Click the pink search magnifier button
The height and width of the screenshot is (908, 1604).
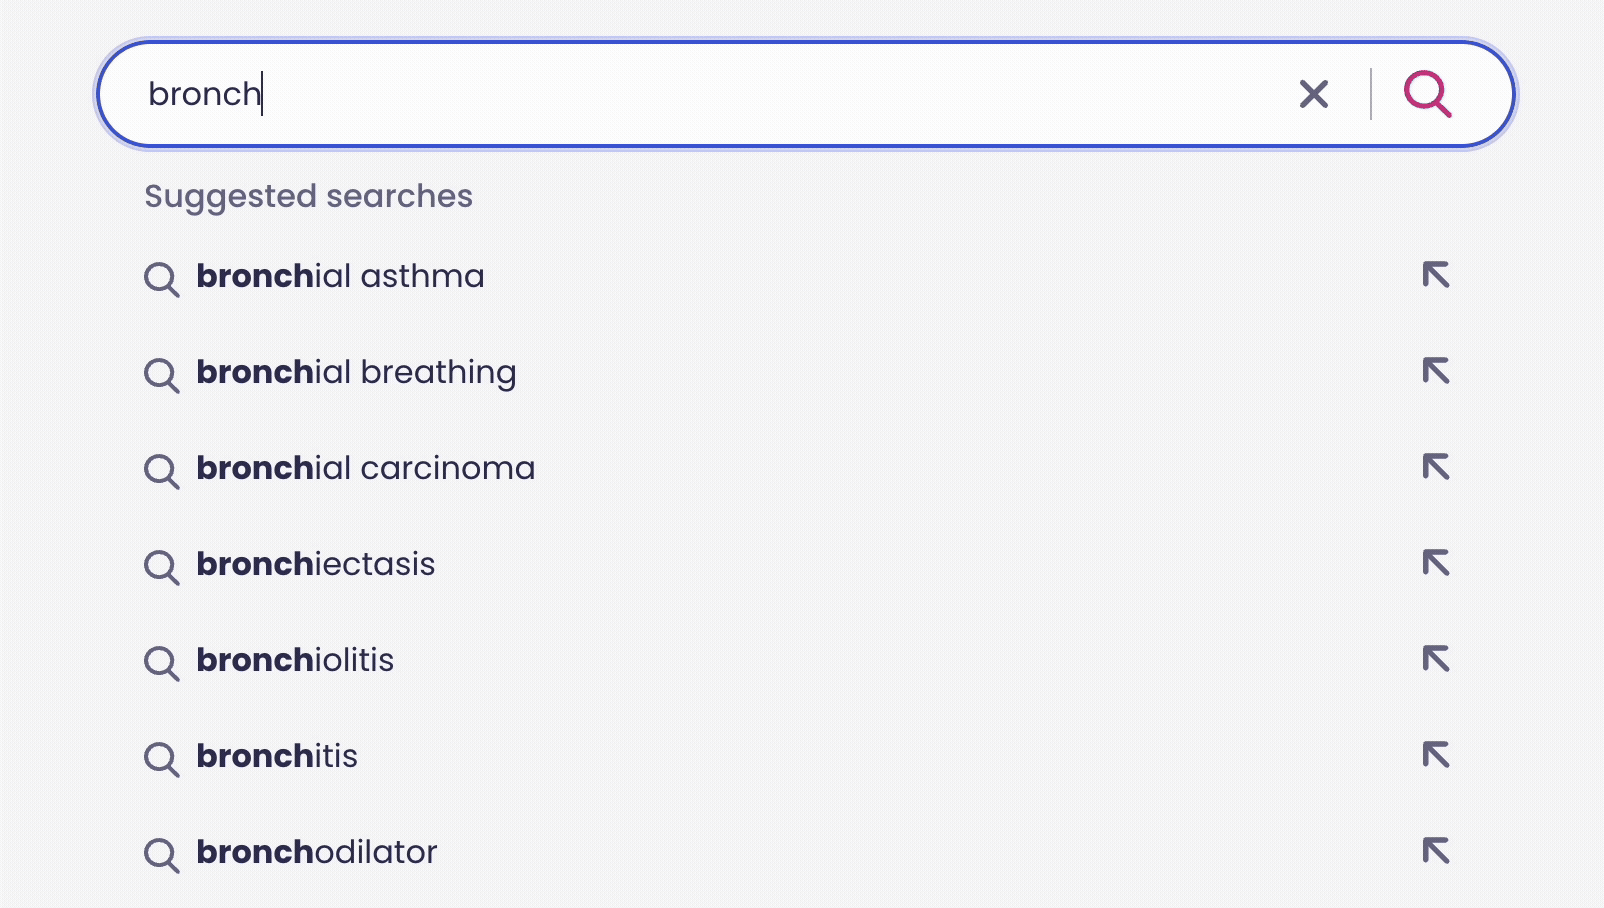pos(1427,94)
